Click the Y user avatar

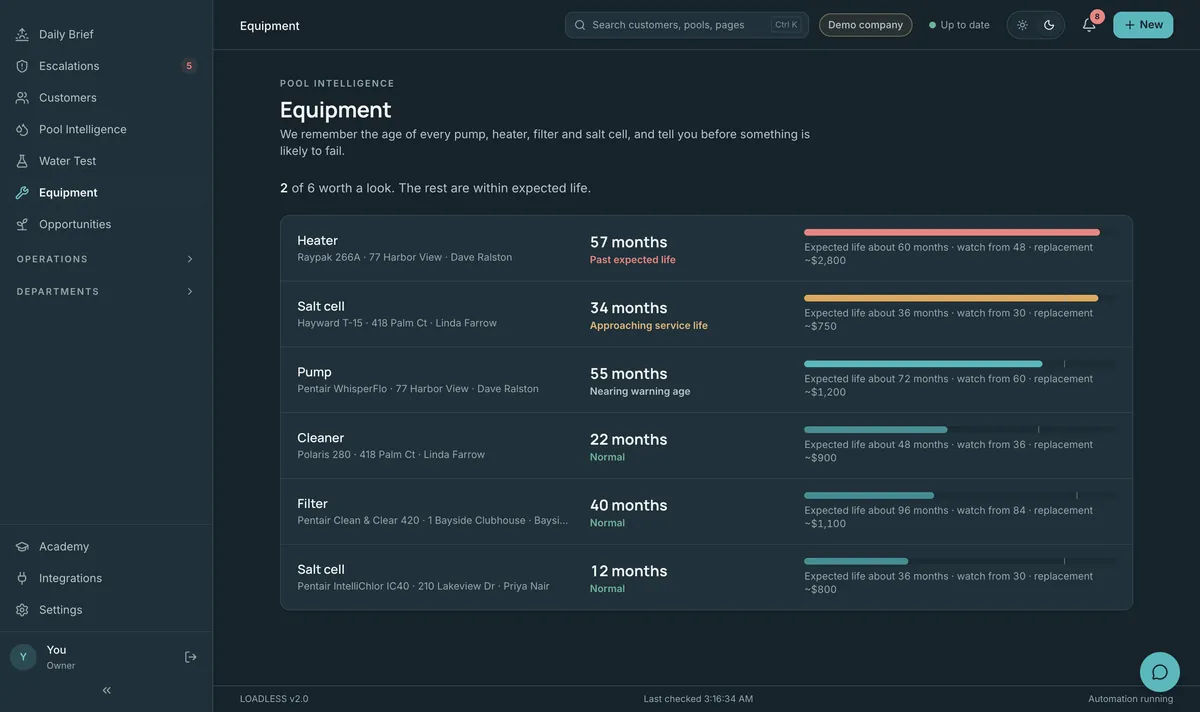(23, 657)
